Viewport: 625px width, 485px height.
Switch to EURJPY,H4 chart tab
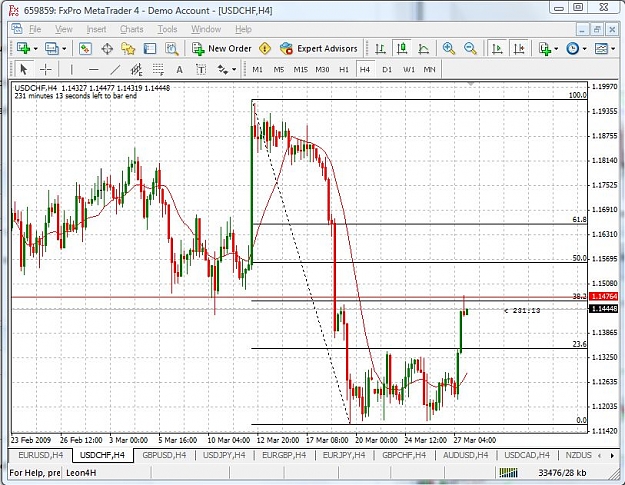click(344, 455)
